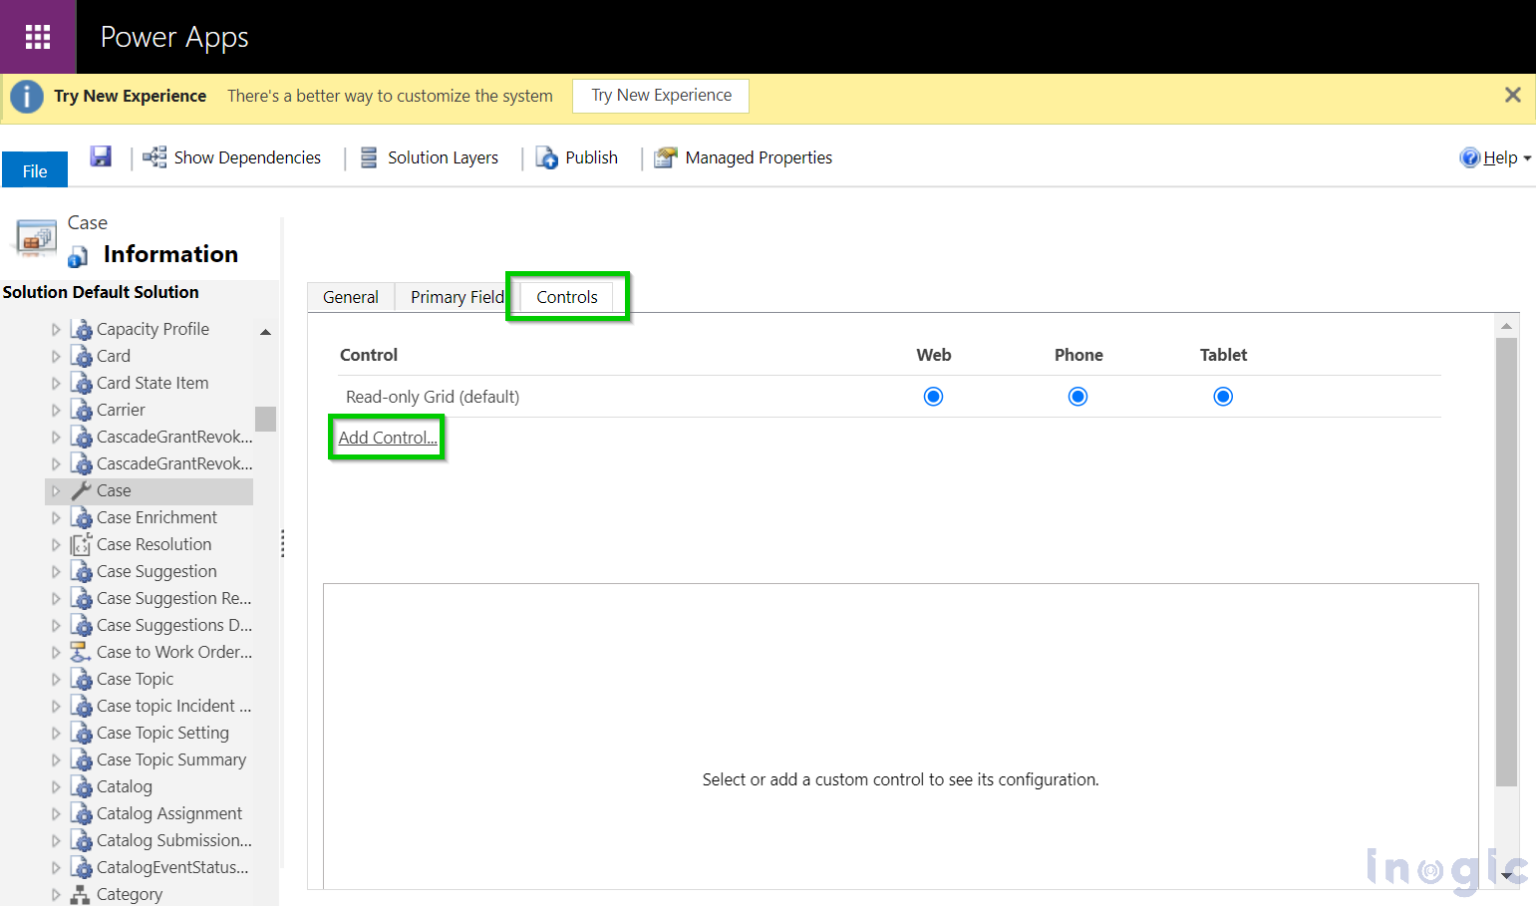Open the app launcher waffle menu
This screenshot has height=906, width=1536.
tap(37, 36)
